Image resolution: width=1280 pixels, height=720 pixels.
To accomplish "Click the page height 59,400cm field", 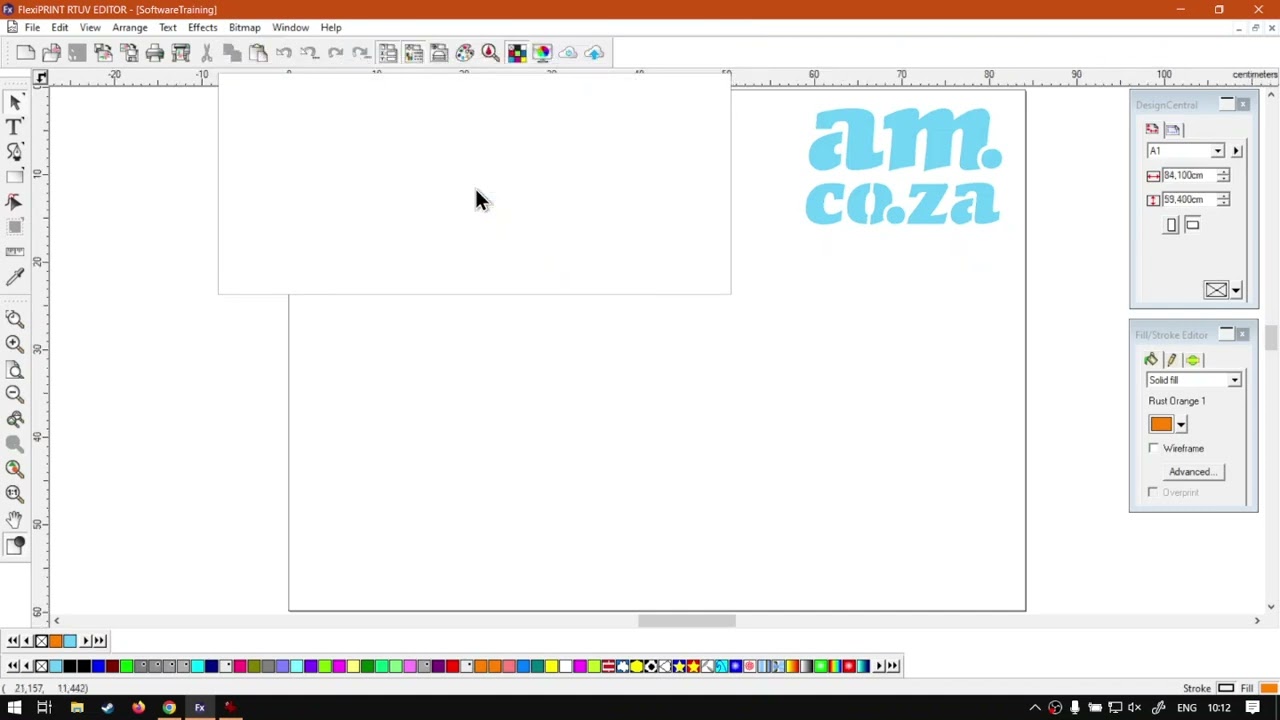I will 1188,200.
